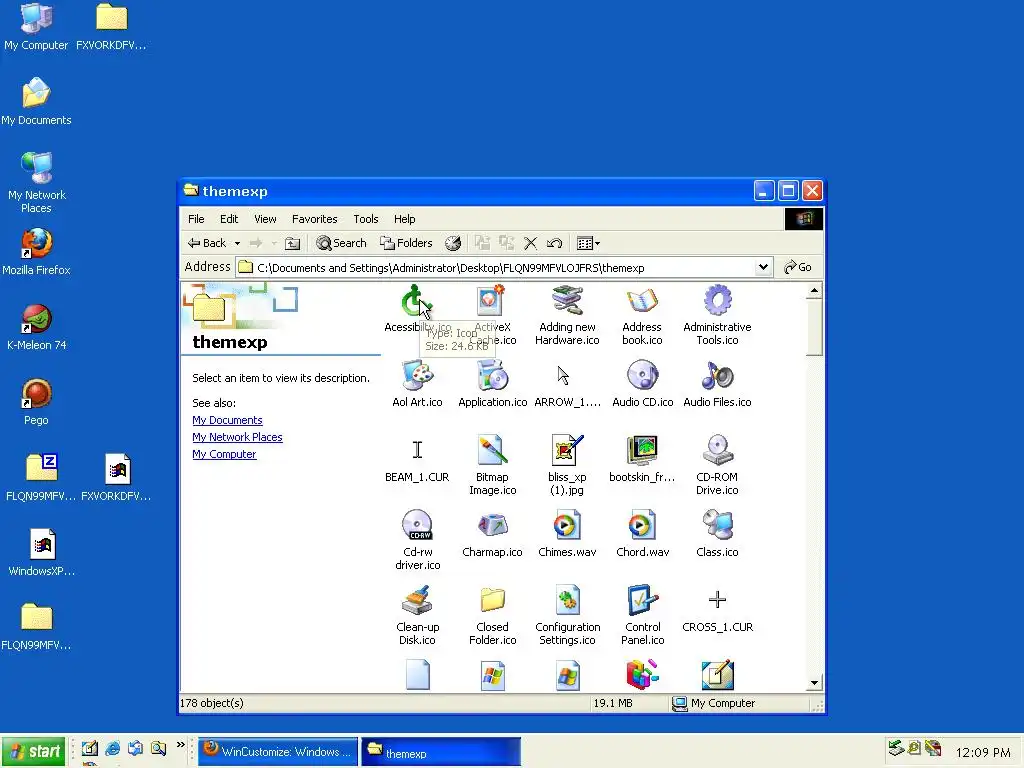Select the K-Meleon 74 desktop shortcut
Screen dimensions: 1024x768
coord(37,327)
